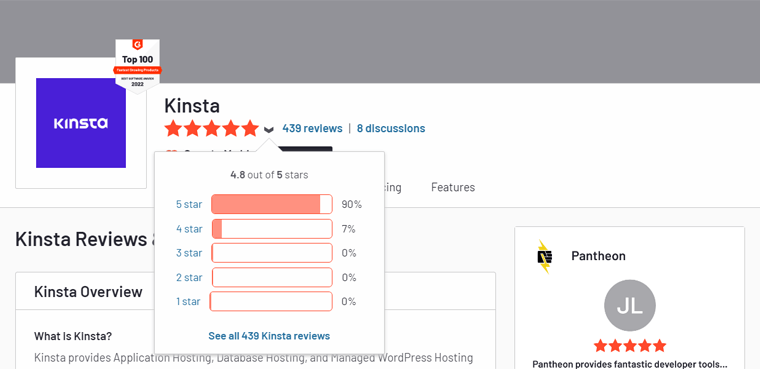
Task: Filter by 1 star reviews
Action: (188, 302)
